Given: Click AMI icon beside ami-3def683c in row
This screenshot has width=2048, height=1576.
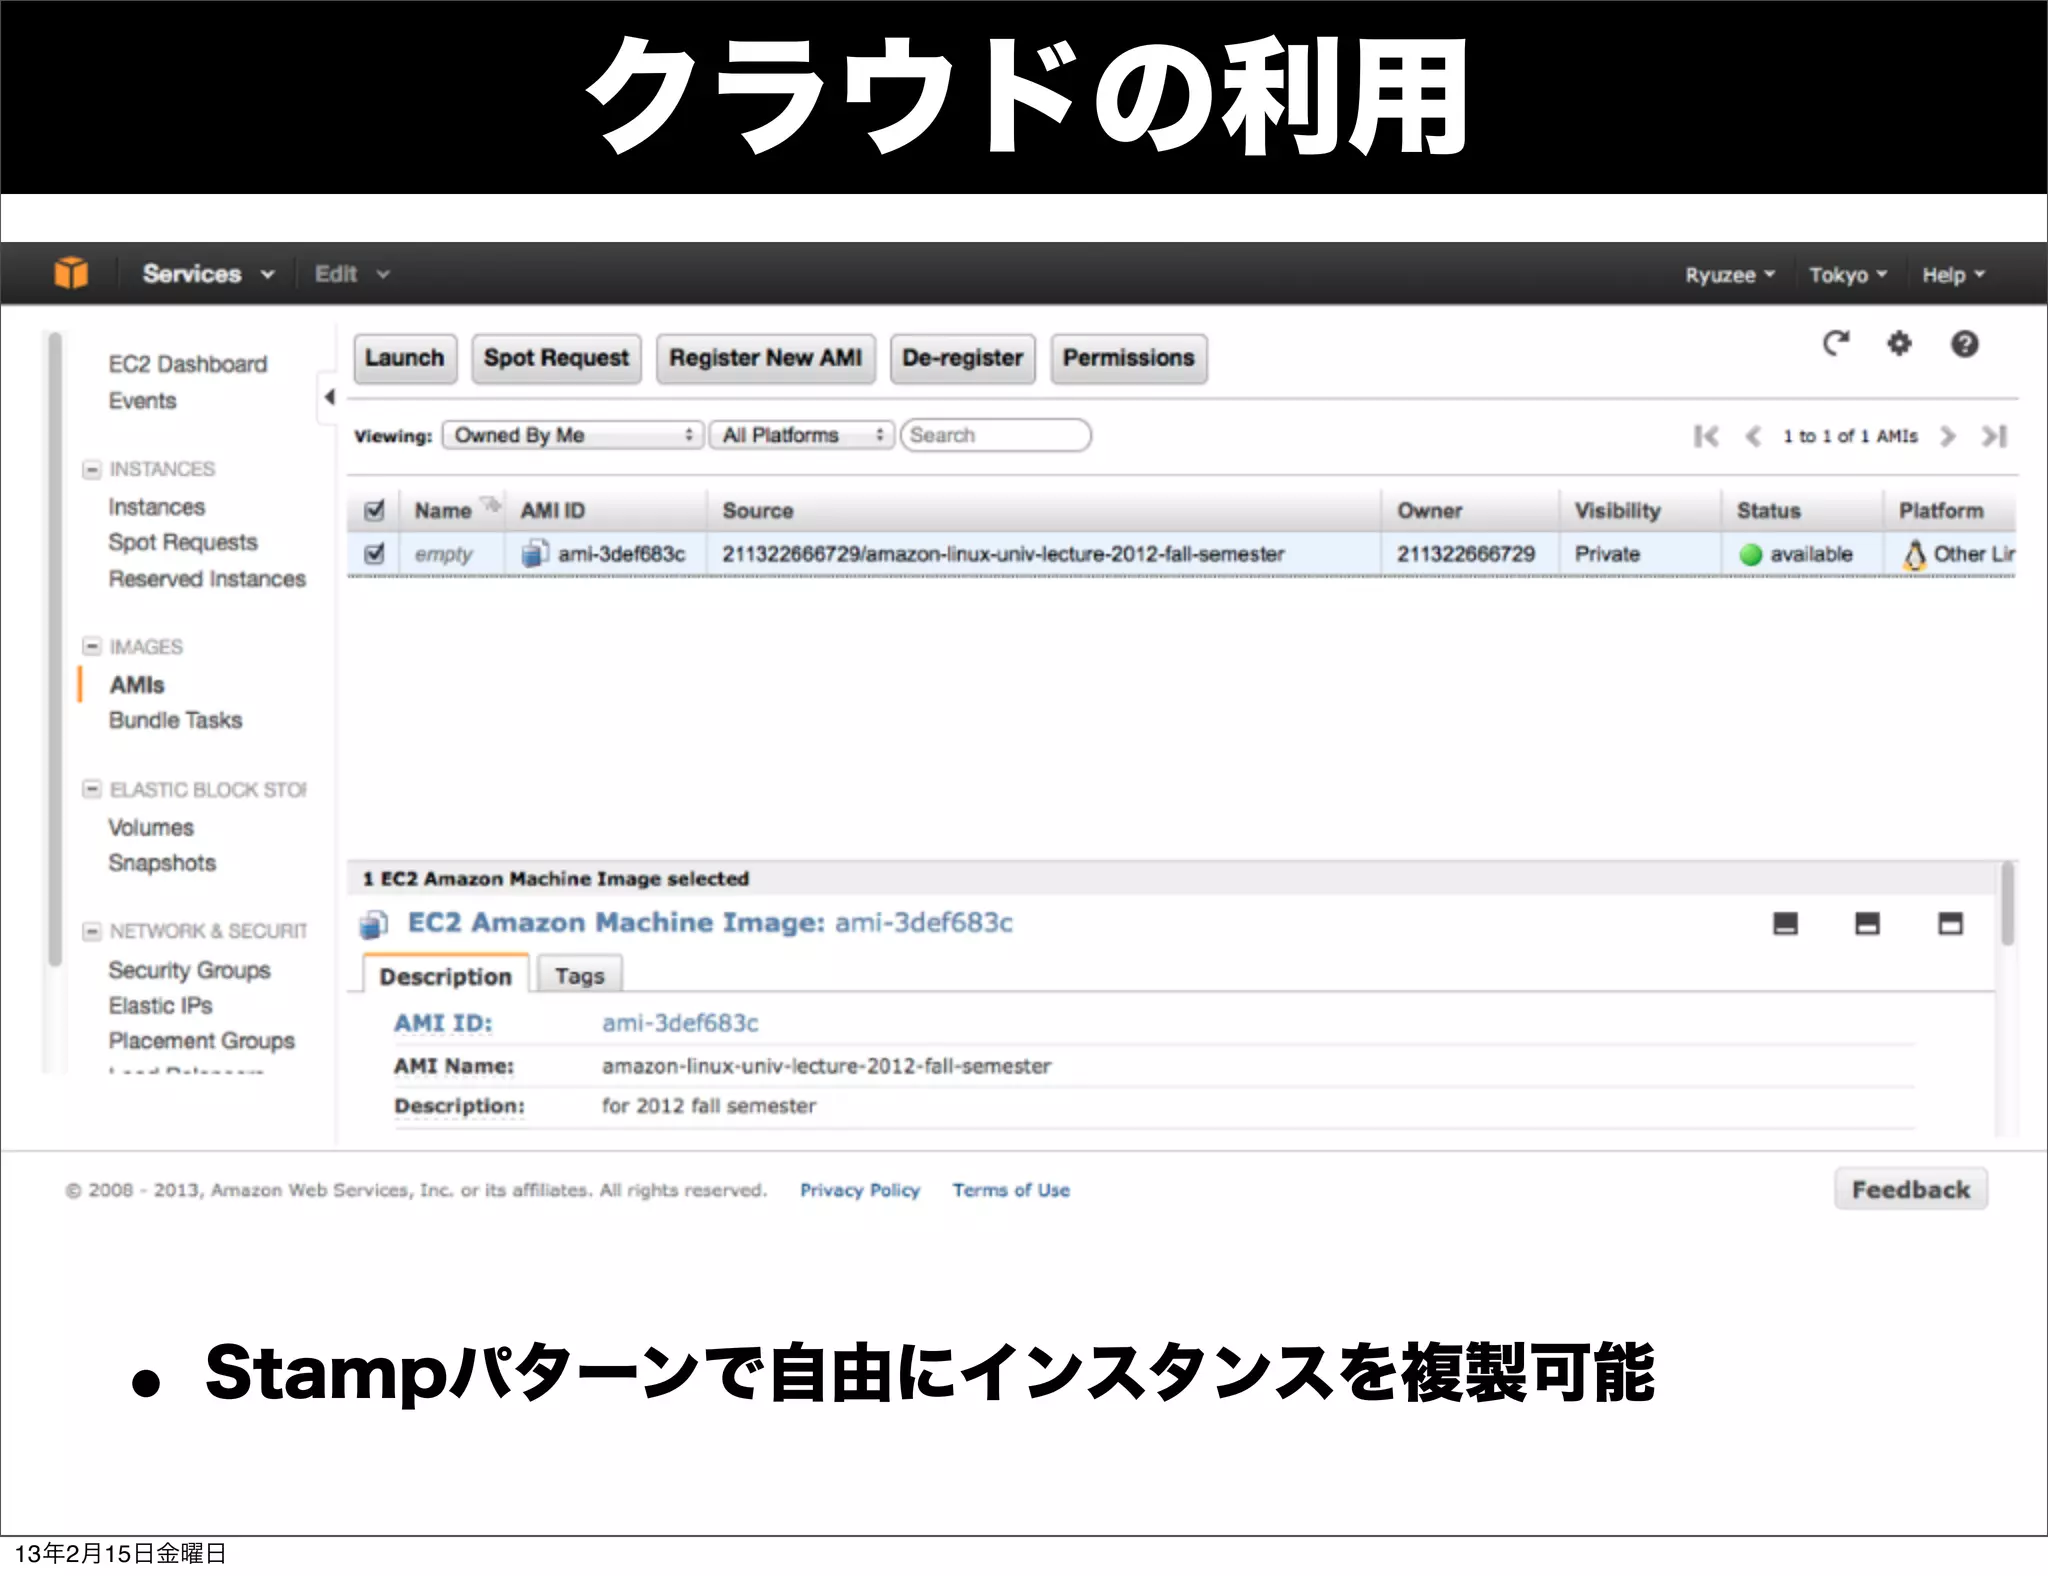Looking at the screenshot, I should point(535,553).
